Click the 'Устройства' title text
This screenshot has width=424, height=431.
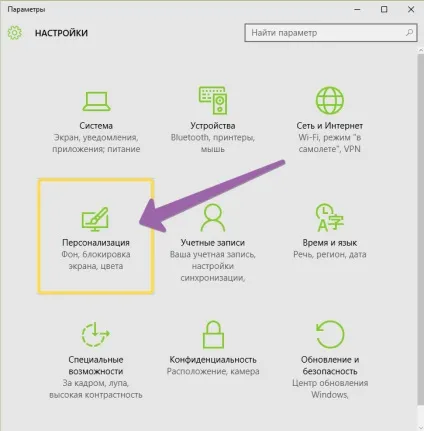pos(213,126)
